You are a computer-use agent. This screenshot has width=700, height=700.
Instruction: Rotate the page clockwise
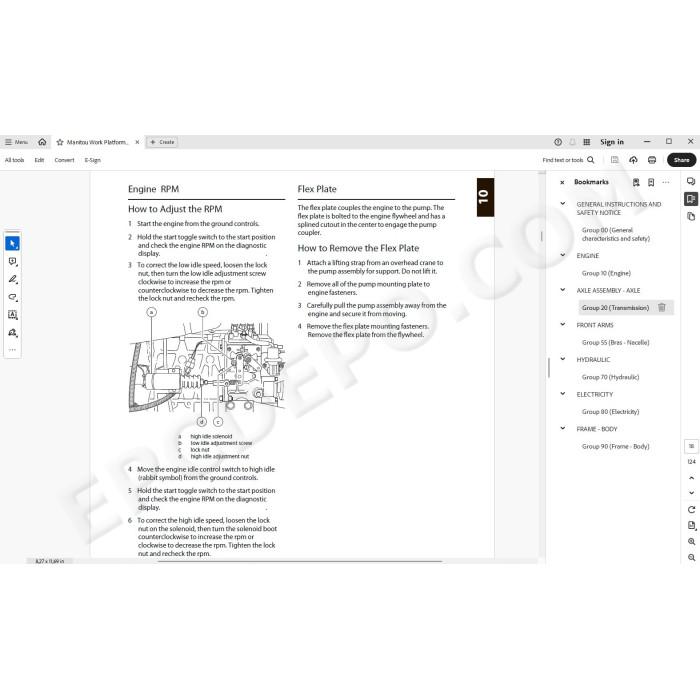coord(691,509)
